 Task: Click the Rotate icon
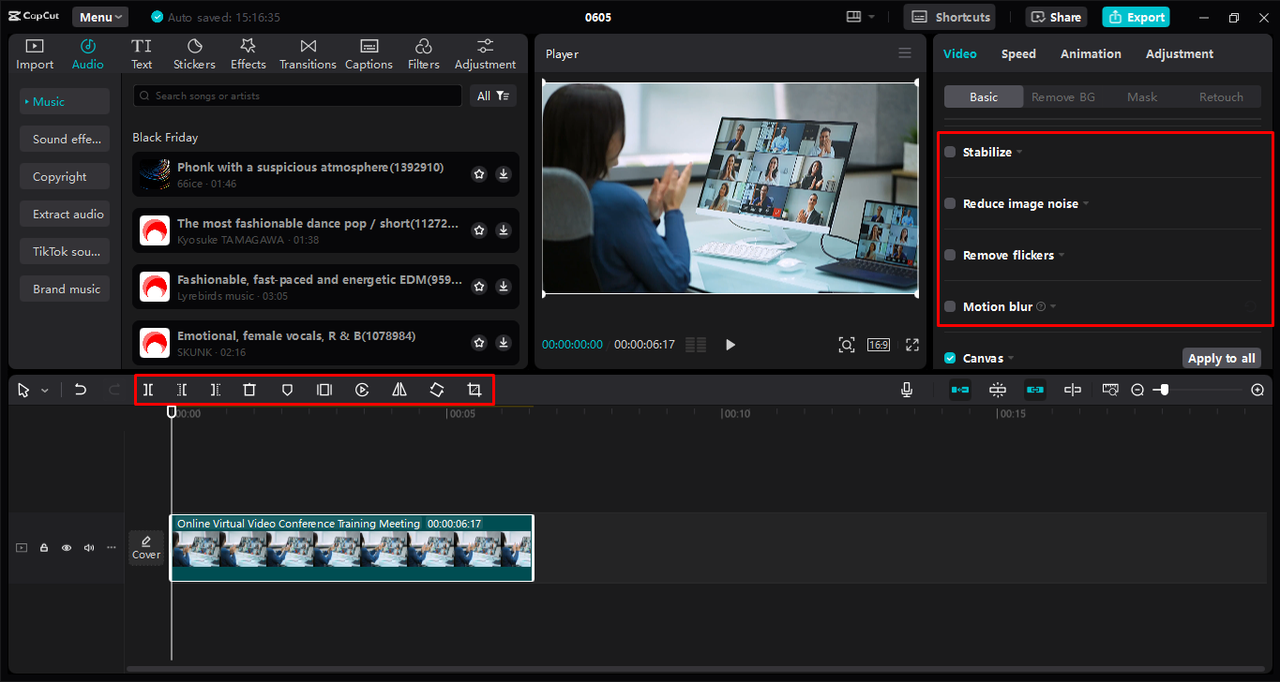(437, 390)
